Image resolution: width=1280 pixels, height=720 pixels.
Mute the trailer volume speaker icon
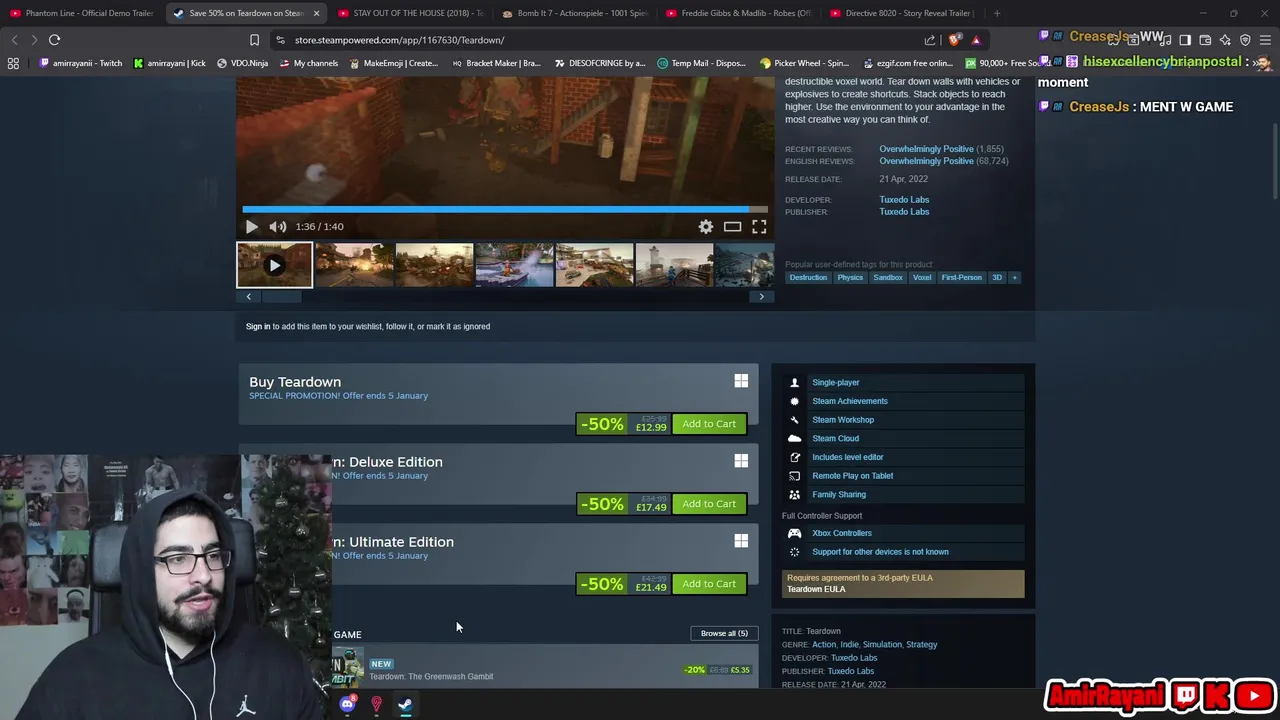click(277, 227)
